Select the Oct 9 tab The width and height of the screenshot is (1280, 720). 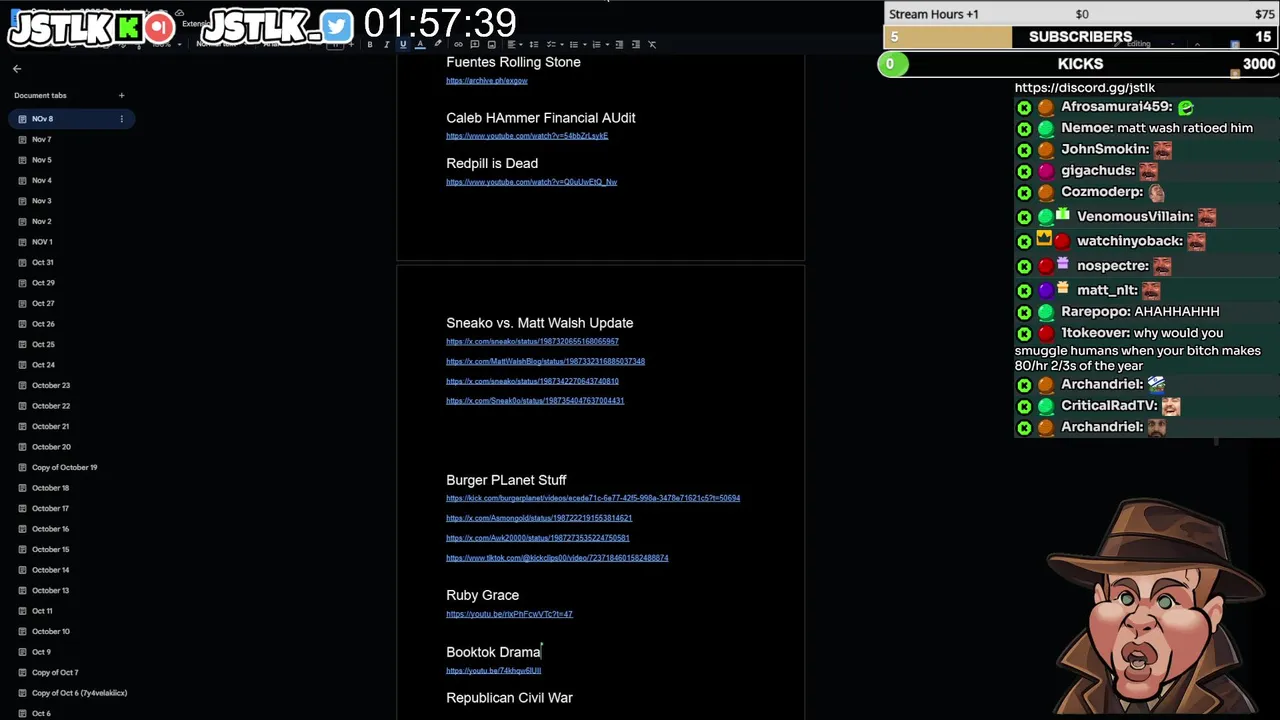[41, 652]
